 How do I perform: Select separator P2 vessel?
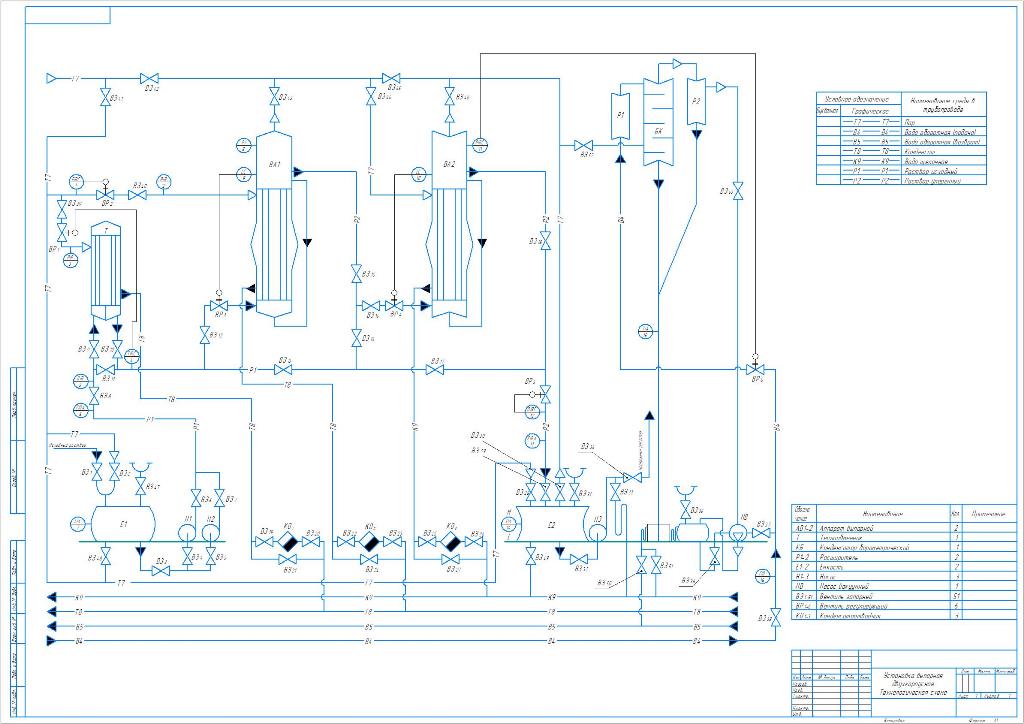[x=696, y=101]
